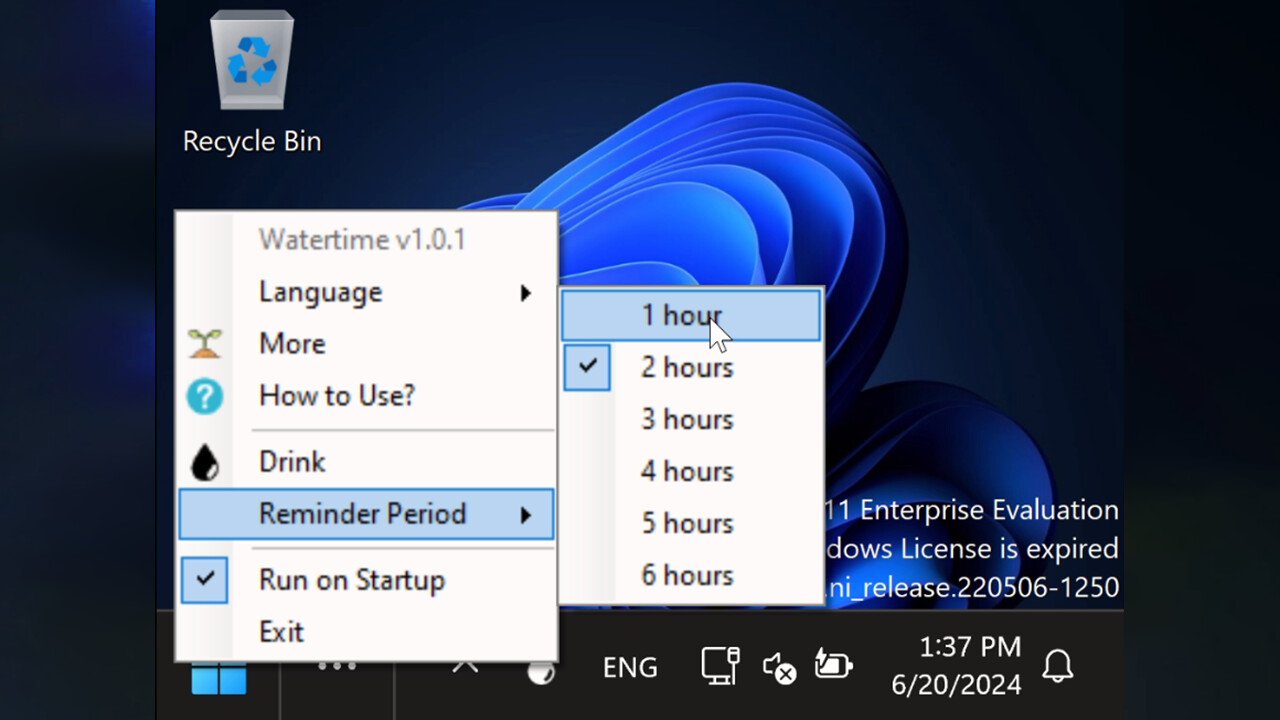
Task: Click the Windows Start button
Action: point(218,678)
